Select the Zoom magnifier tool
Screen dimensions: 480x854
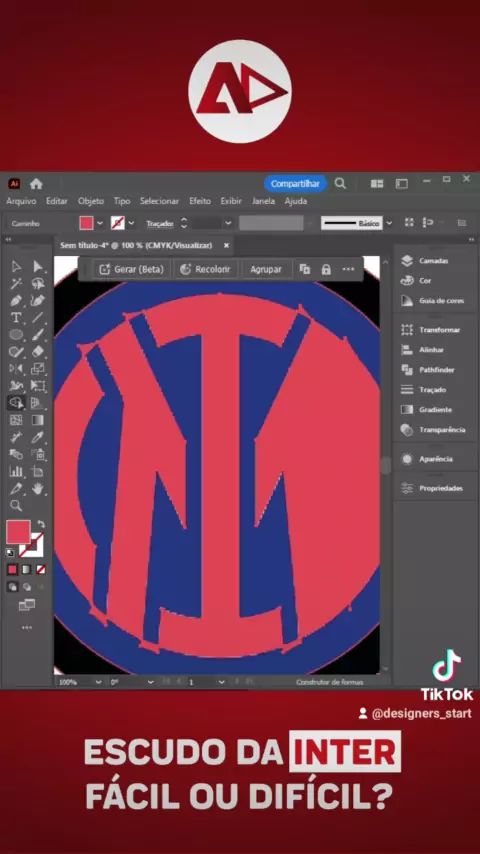pos(16,505)
